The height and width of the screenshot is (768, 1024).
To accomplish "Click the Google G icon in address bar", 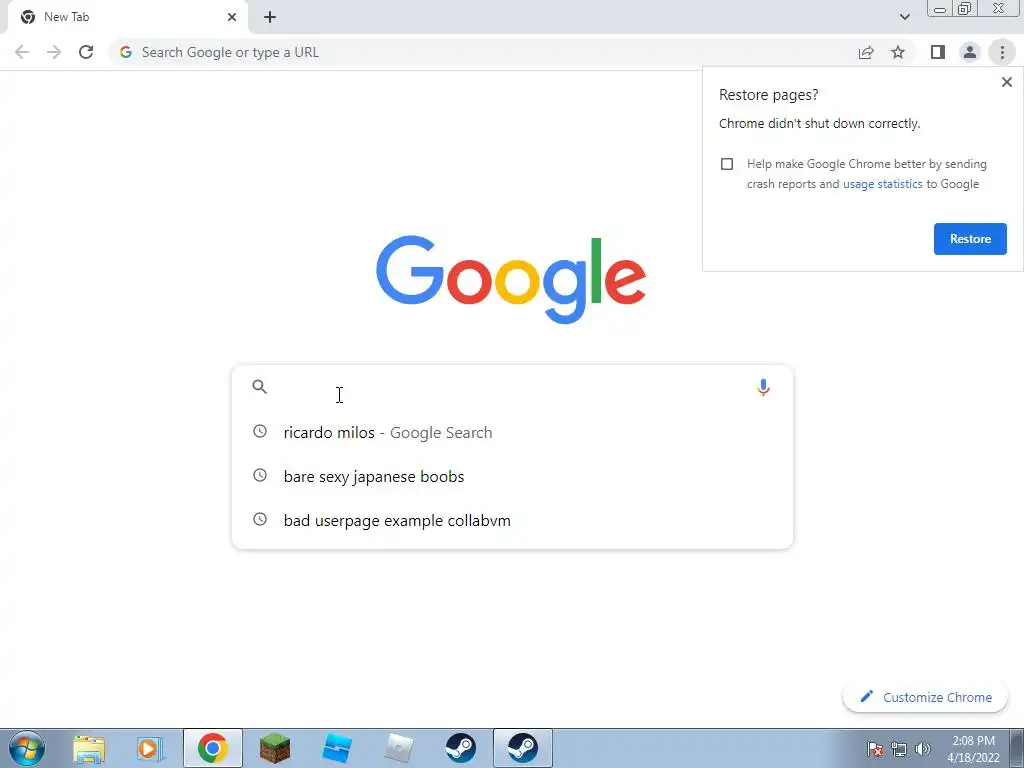I will tap(126, 52).
